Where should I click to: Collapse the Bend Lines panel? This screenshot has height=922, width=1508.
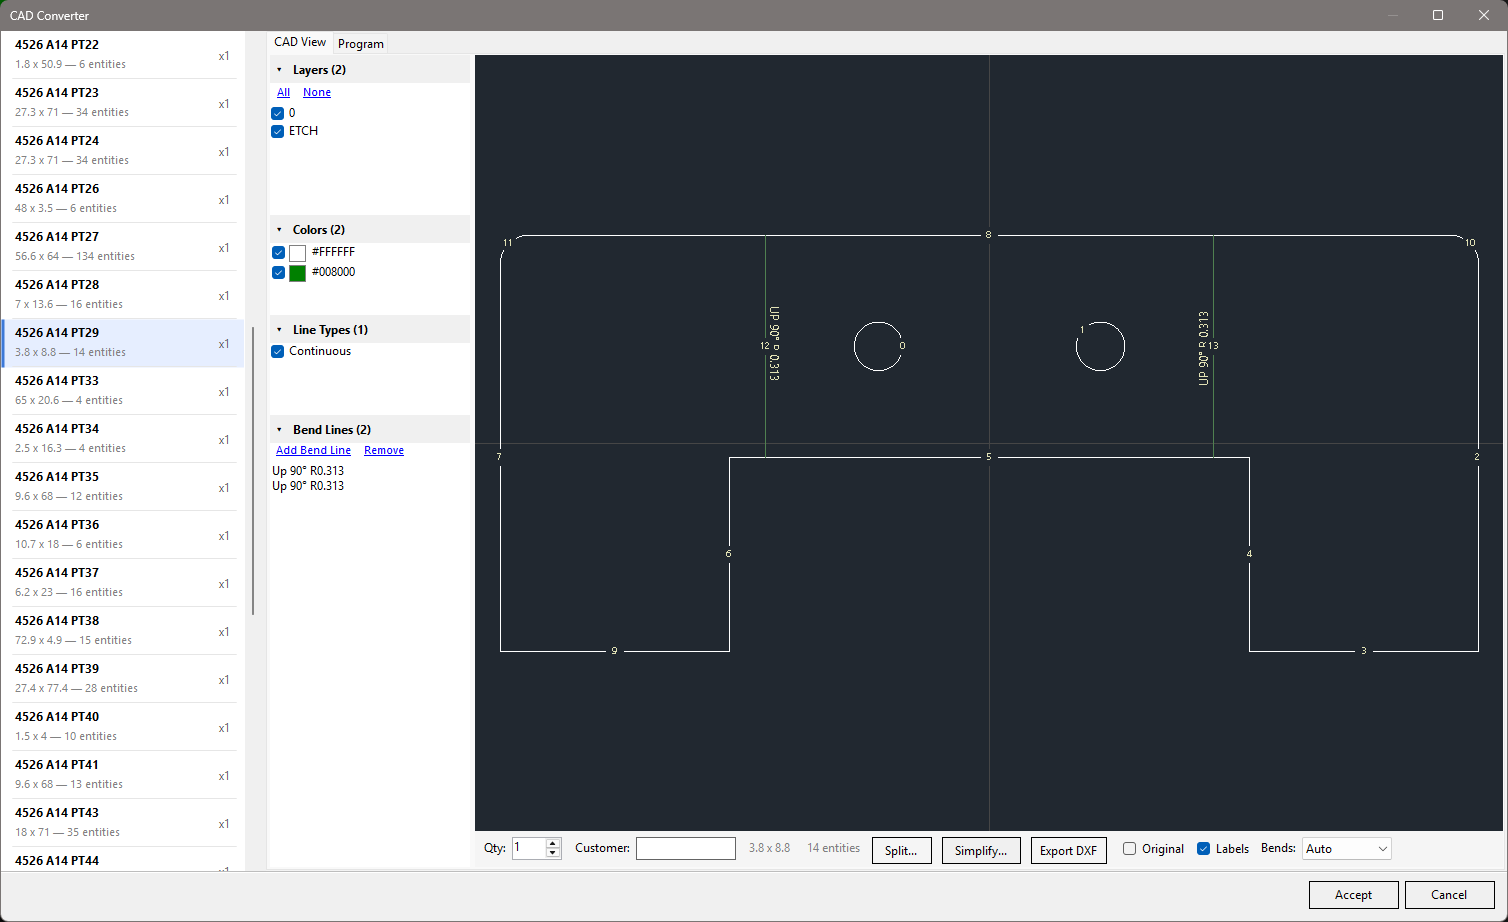tap(280, 429)
